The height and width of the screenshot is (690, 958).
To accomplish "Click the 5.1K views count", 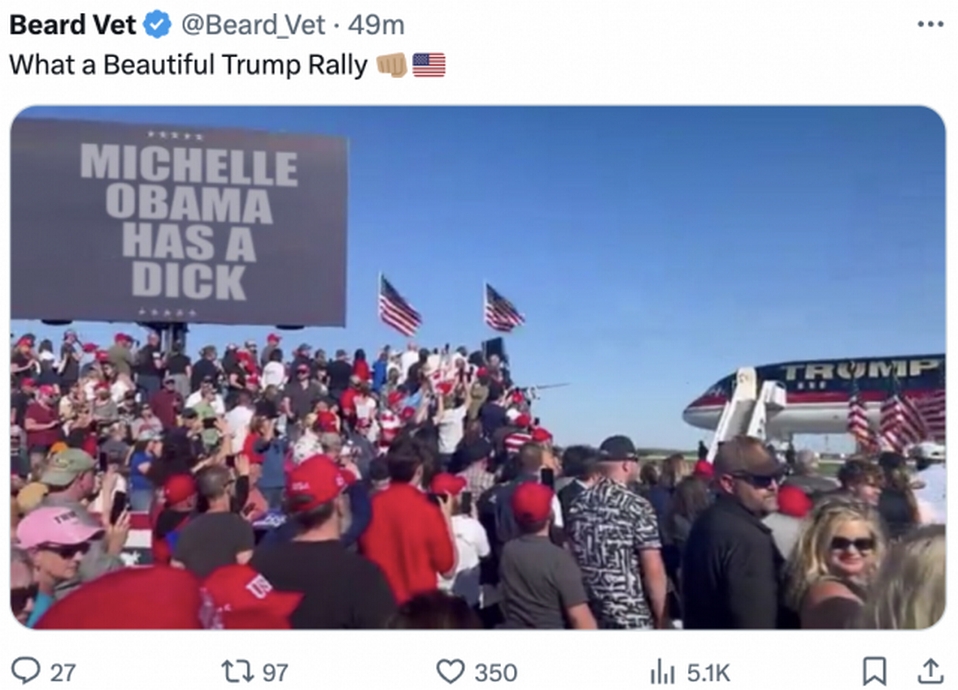I will coord(708,673).
